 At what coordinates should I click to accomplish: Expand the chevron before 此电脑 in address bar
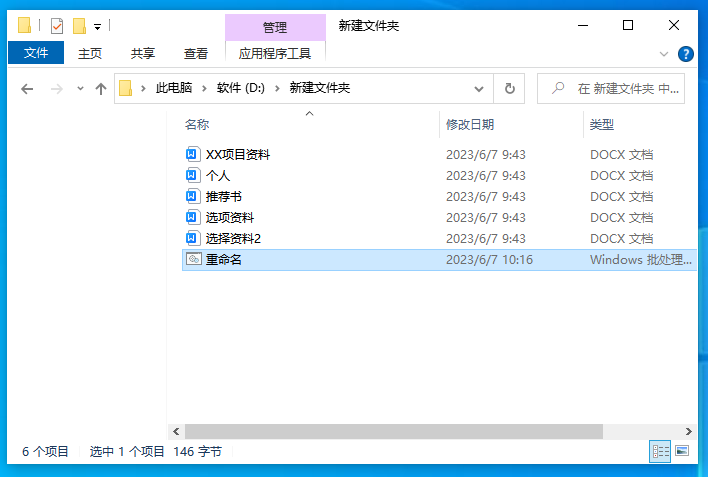click(144, 89)
